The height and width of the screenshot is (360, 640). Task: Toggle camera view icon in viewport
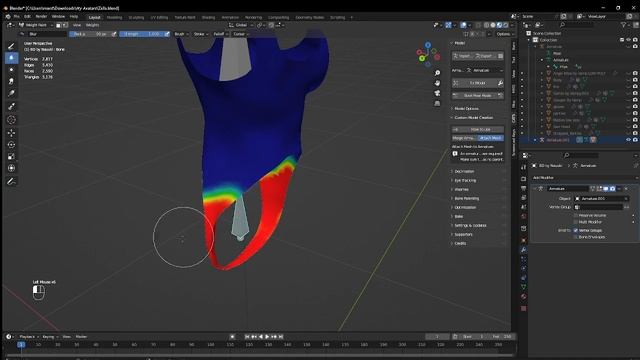point(437,93)
